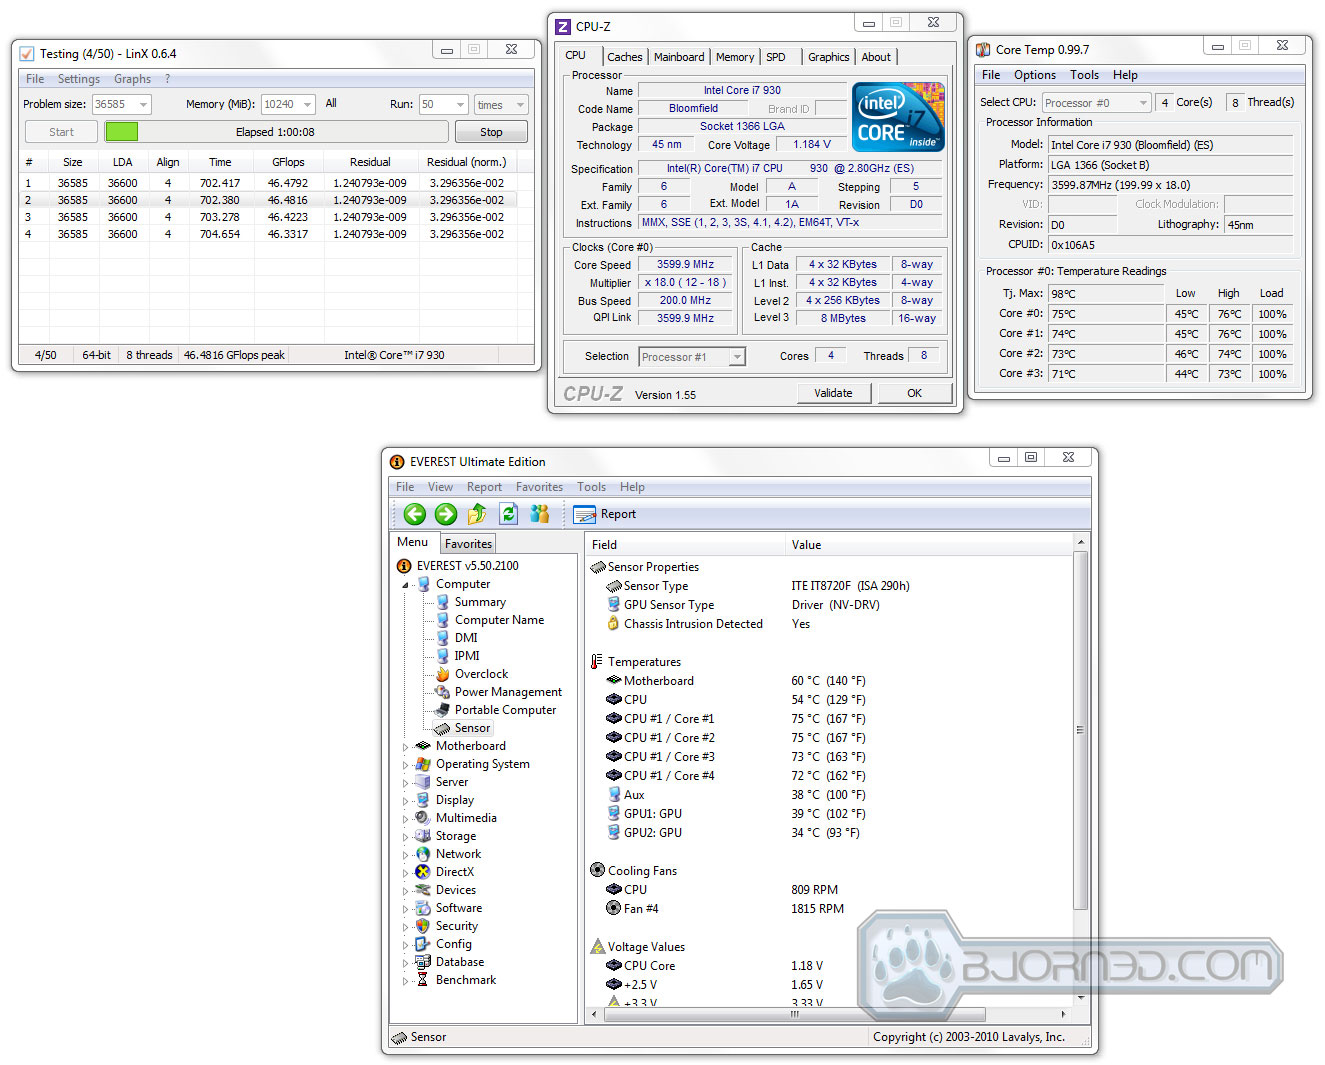Click Stop button in LinX
This screenshot has height=1065, width=1325.
pyautogui.click(x=491, y=132)
